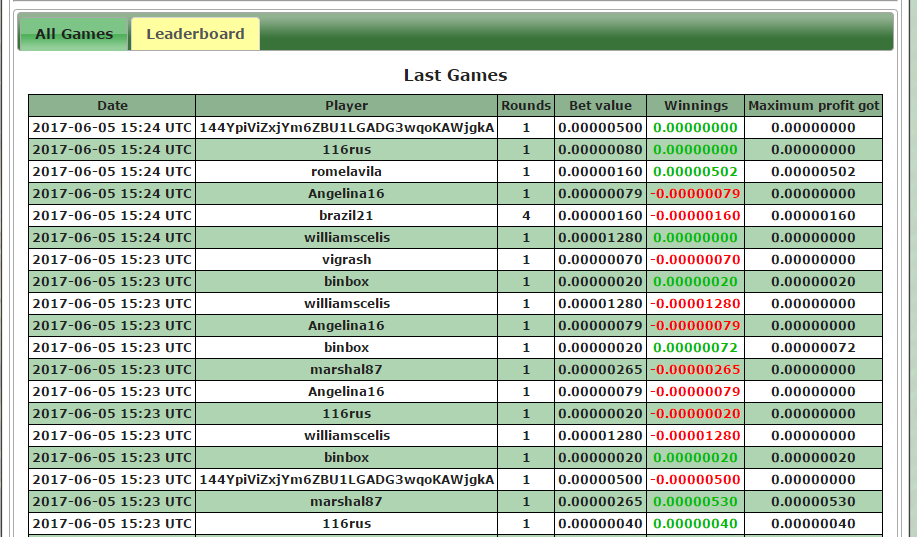
Task: Select player brazil21 in the table
Action: [x=346, y=215]
